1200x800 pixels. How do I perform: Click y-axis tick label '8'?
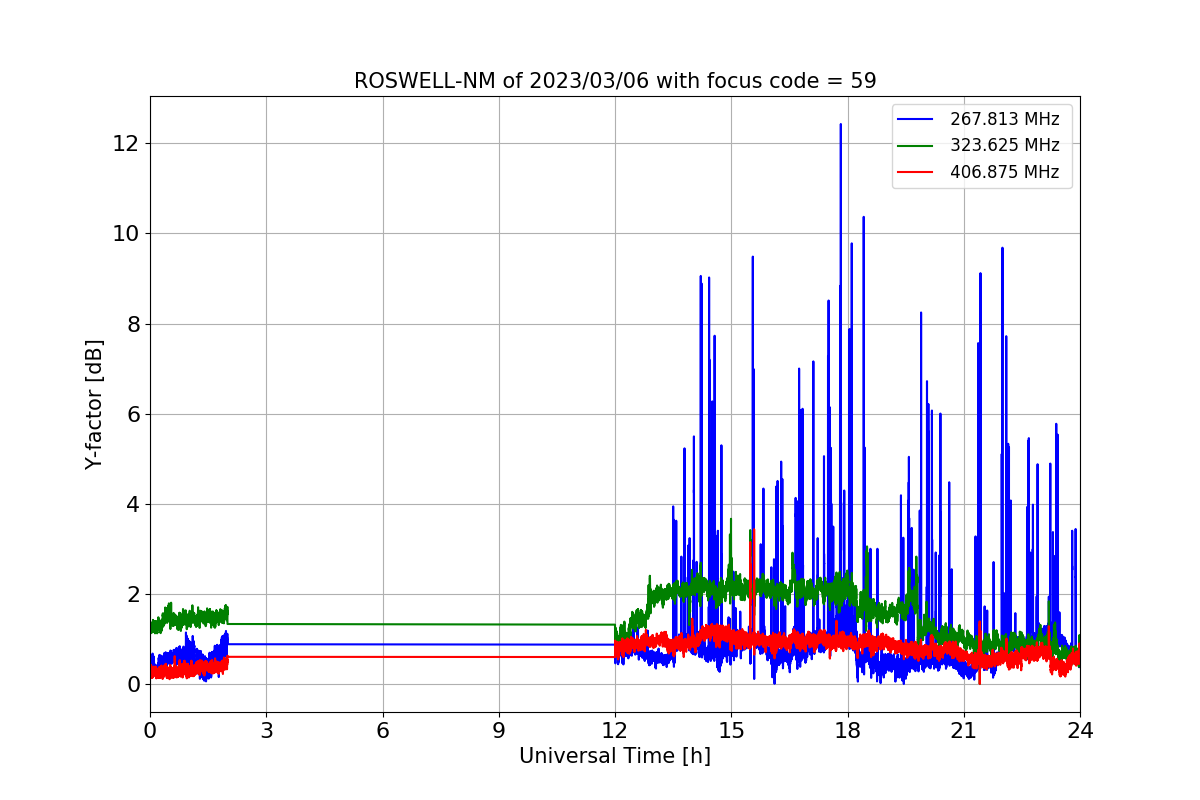pyautogui.click(x=133, y=324)
